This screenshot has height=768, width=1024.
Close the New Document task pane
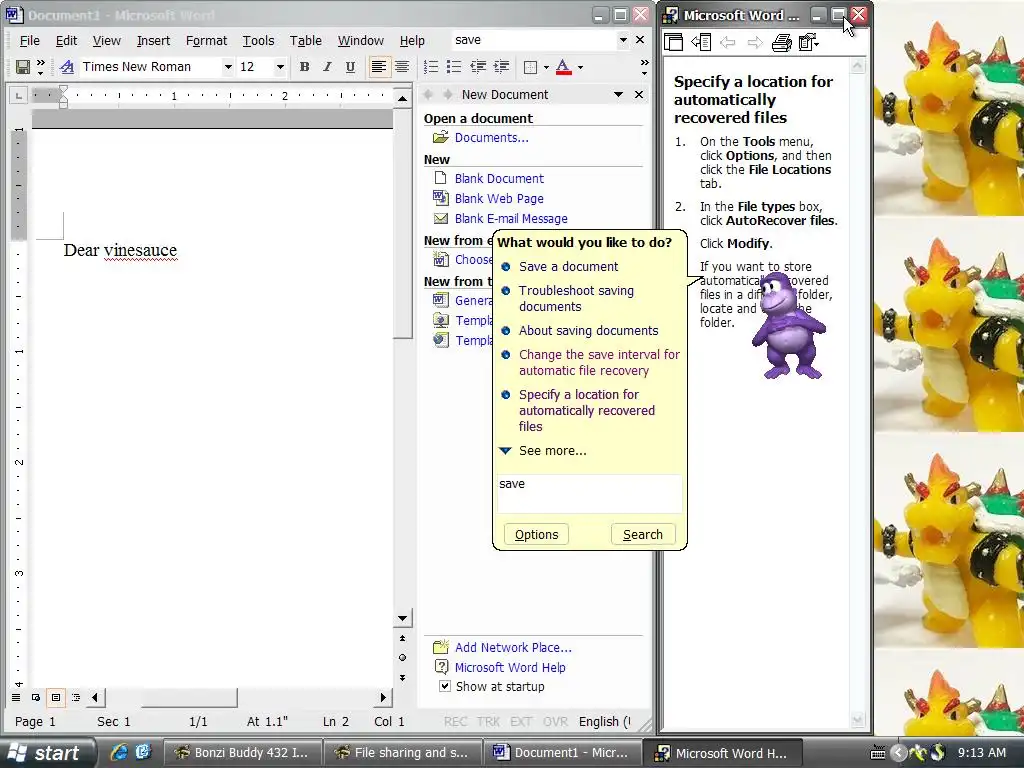click(639, 95)
